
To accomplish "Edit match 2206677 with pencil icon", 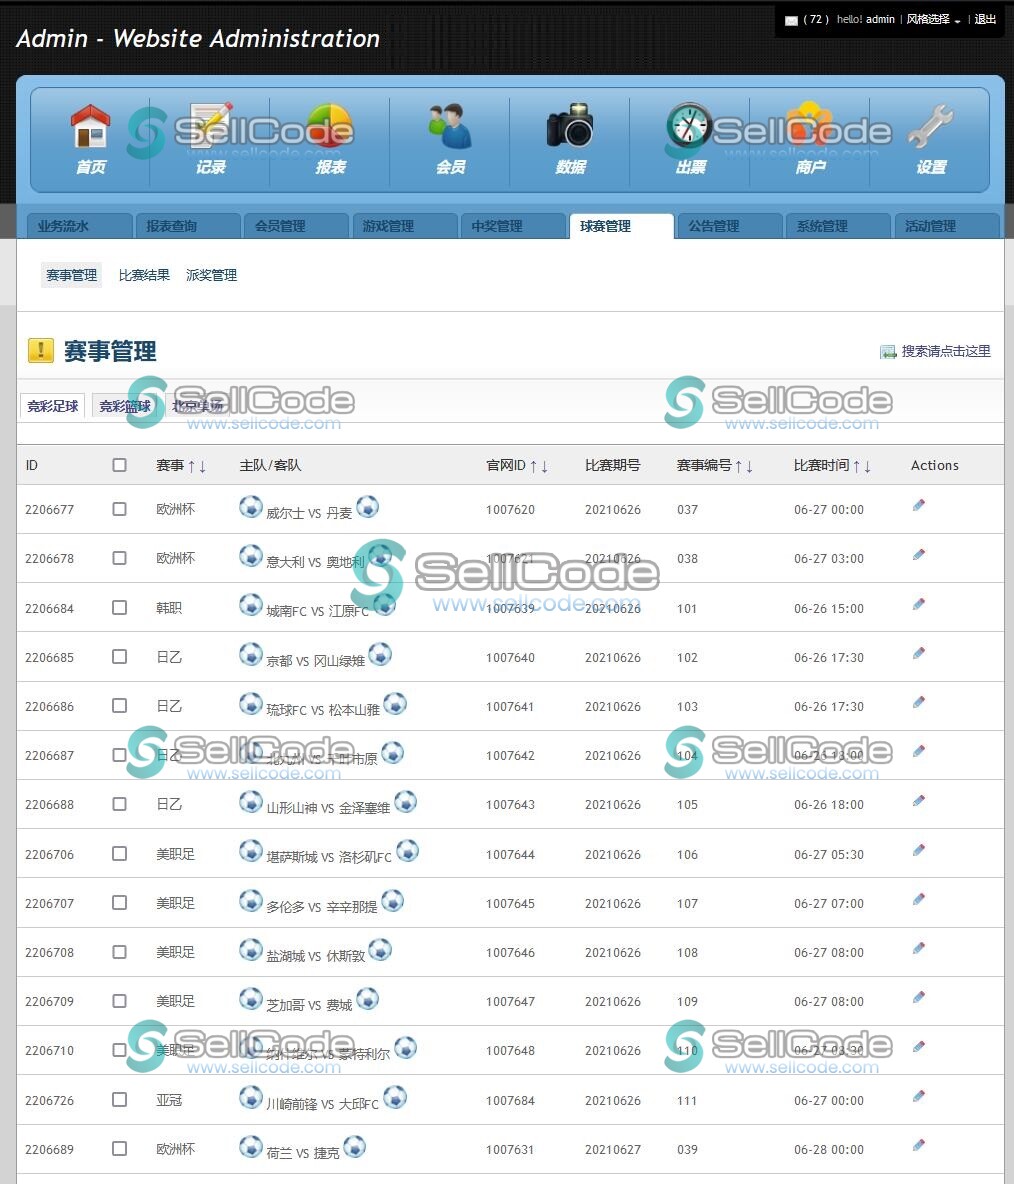I will [919, 505].
